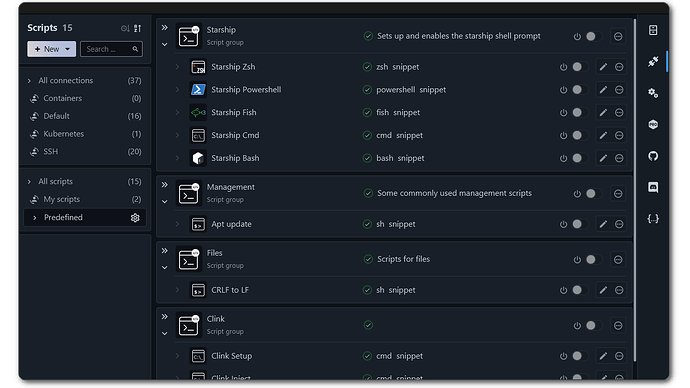Select the Kubernetes category
Screen dimensions: 690x388
click(x=85, y=134)
